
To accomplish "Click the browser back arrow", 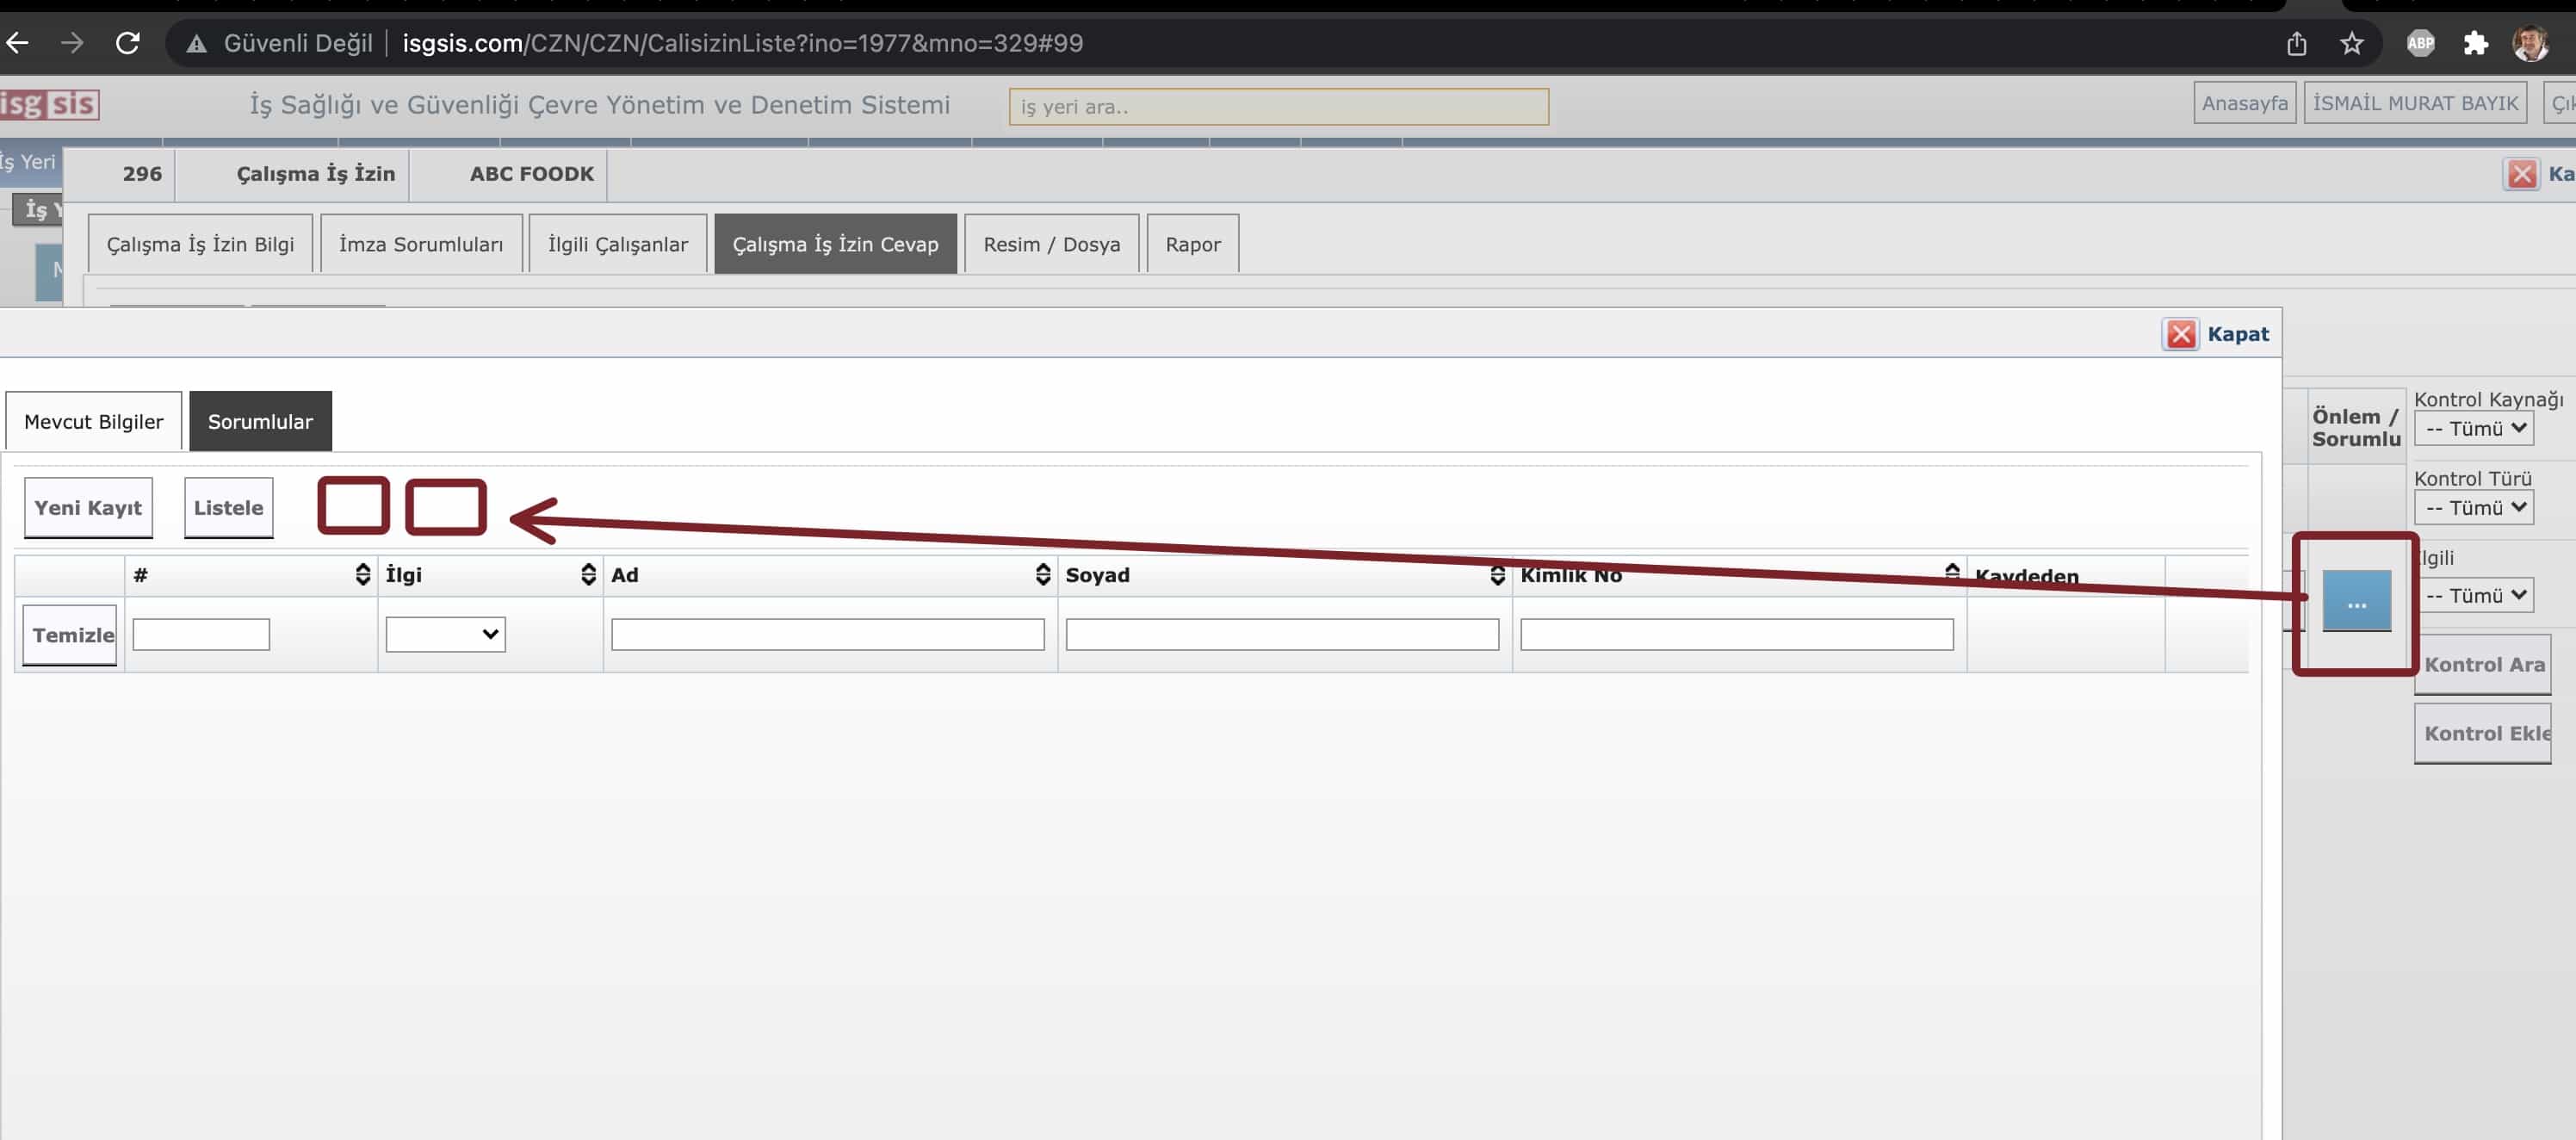I will [18, 43].
